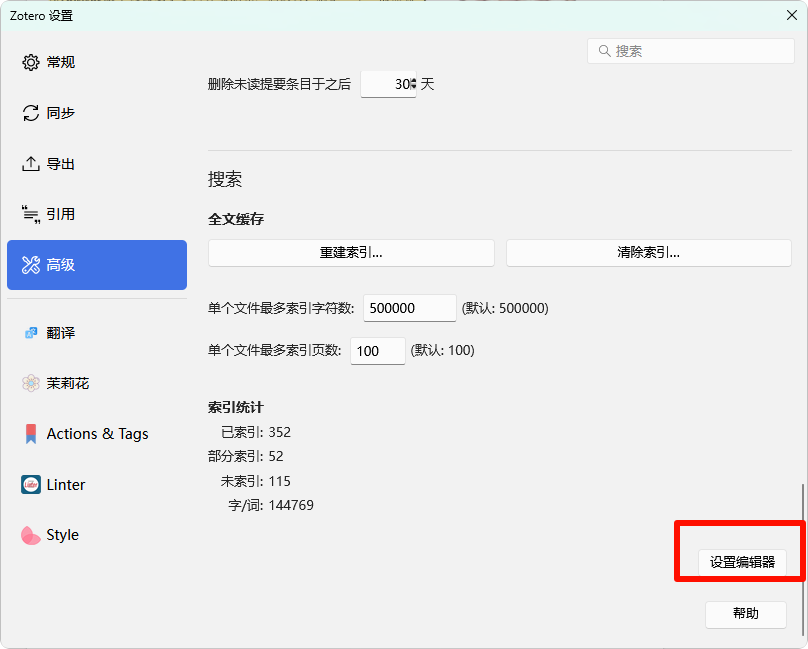Select the 同步 sync arrows icon
The height and width of the screenshot is (649, 808).
click(31, 113)
